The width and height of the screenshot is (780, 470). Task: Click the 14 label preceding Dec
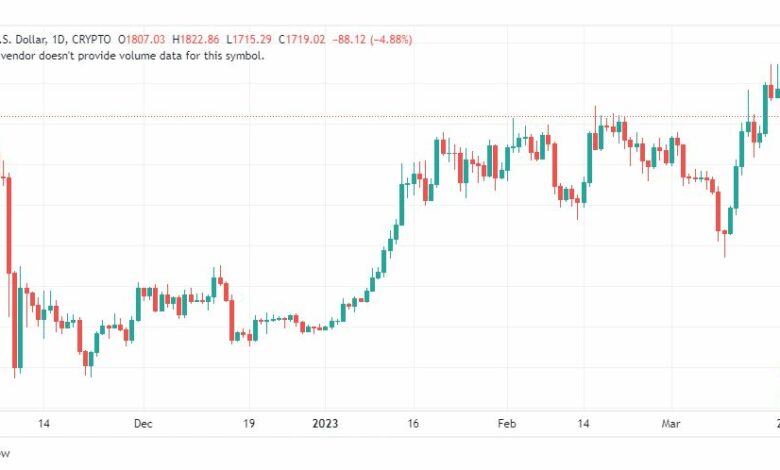44,424
